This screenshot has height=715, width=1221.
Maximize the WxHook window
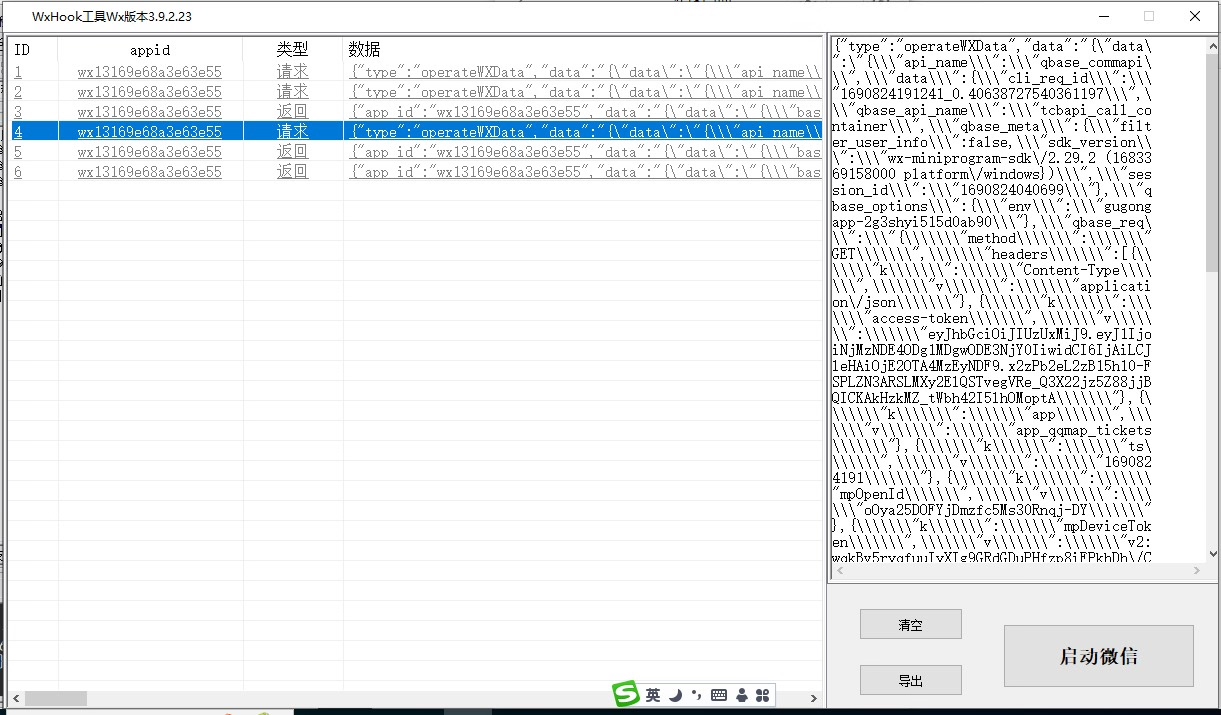[1149, 16]
